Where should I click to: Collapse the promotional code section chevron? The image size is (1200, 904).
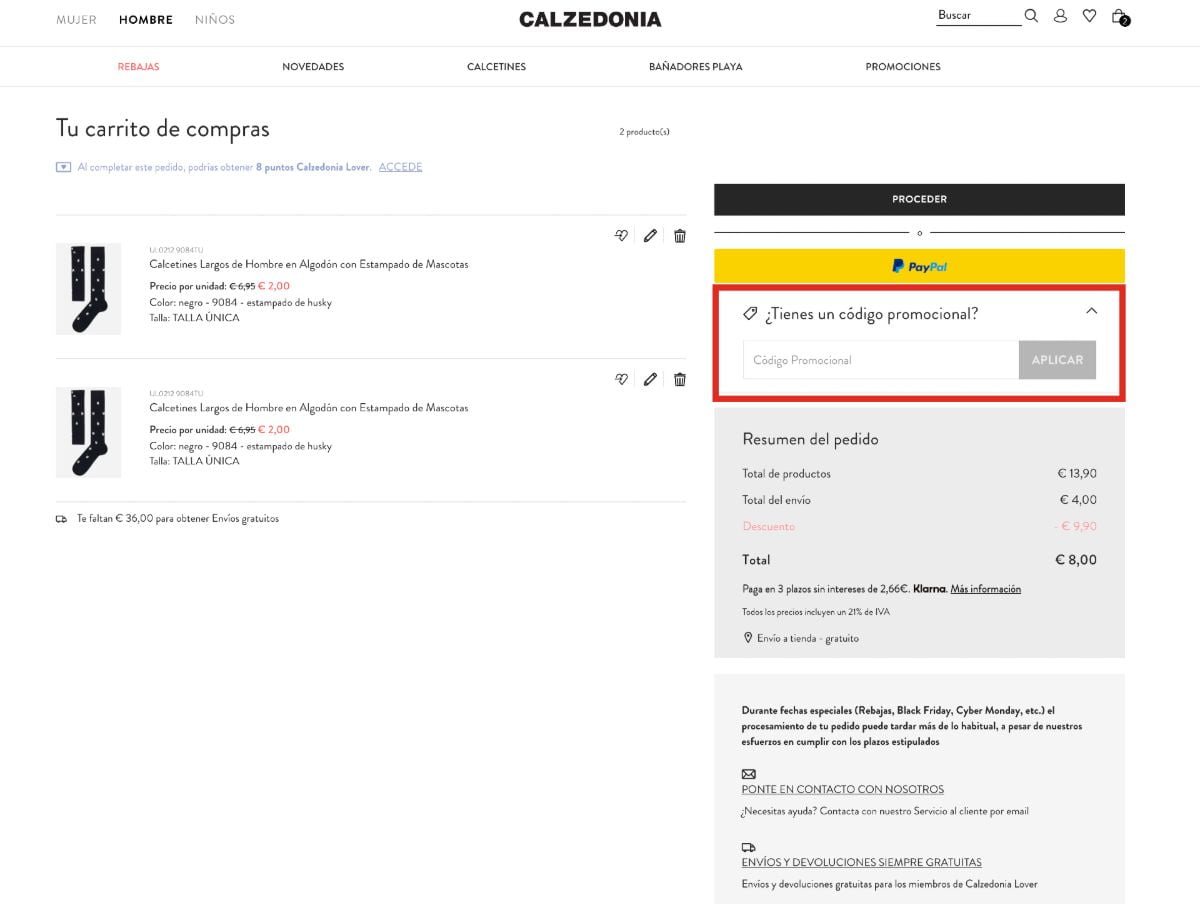pyautogui.click(x=1091, y=311)
